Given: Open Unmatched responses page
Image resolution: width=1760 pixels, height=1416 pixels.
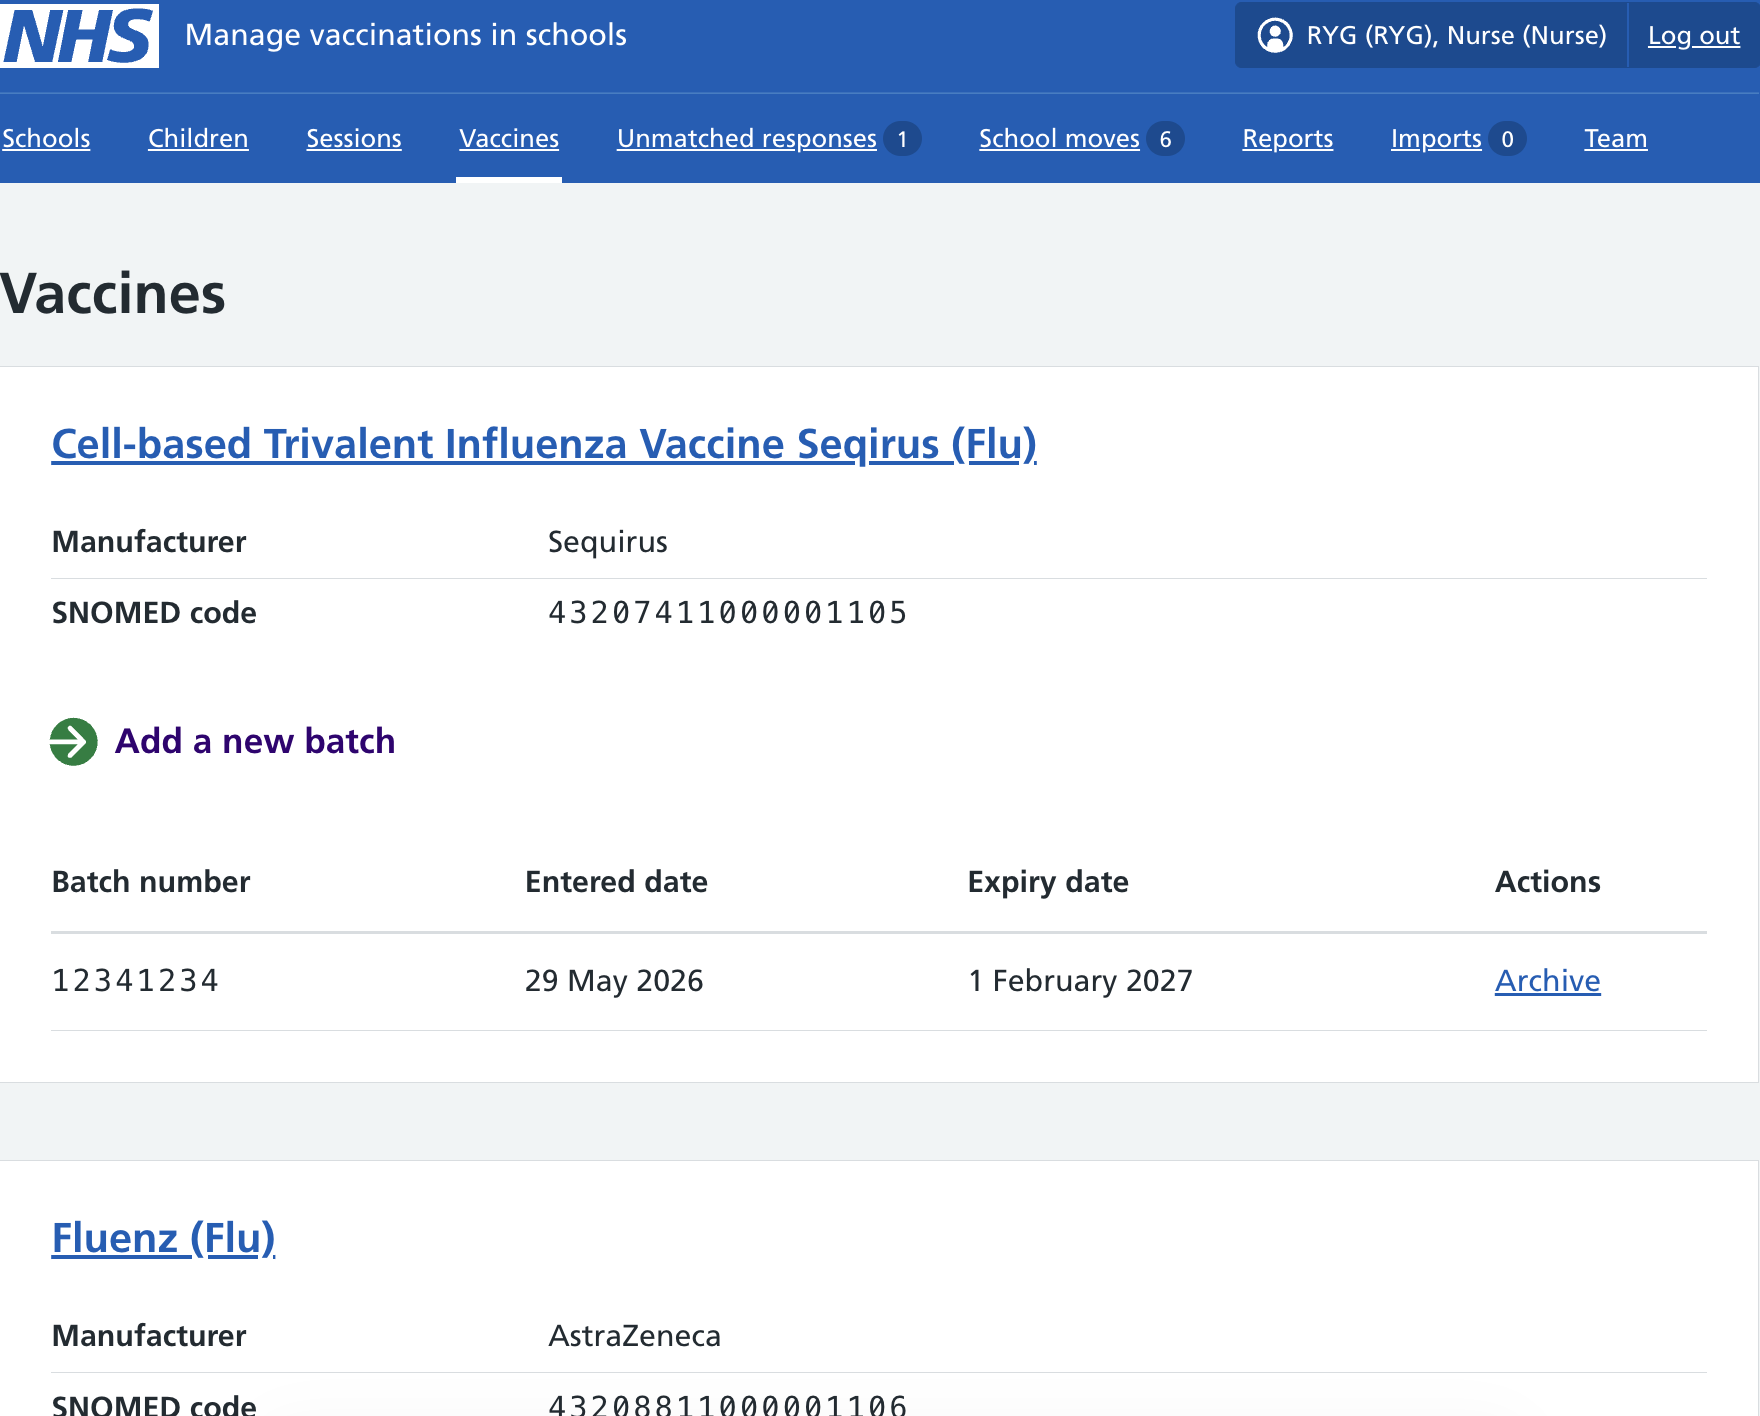Looking at the screenshot, I should [747, 138].
